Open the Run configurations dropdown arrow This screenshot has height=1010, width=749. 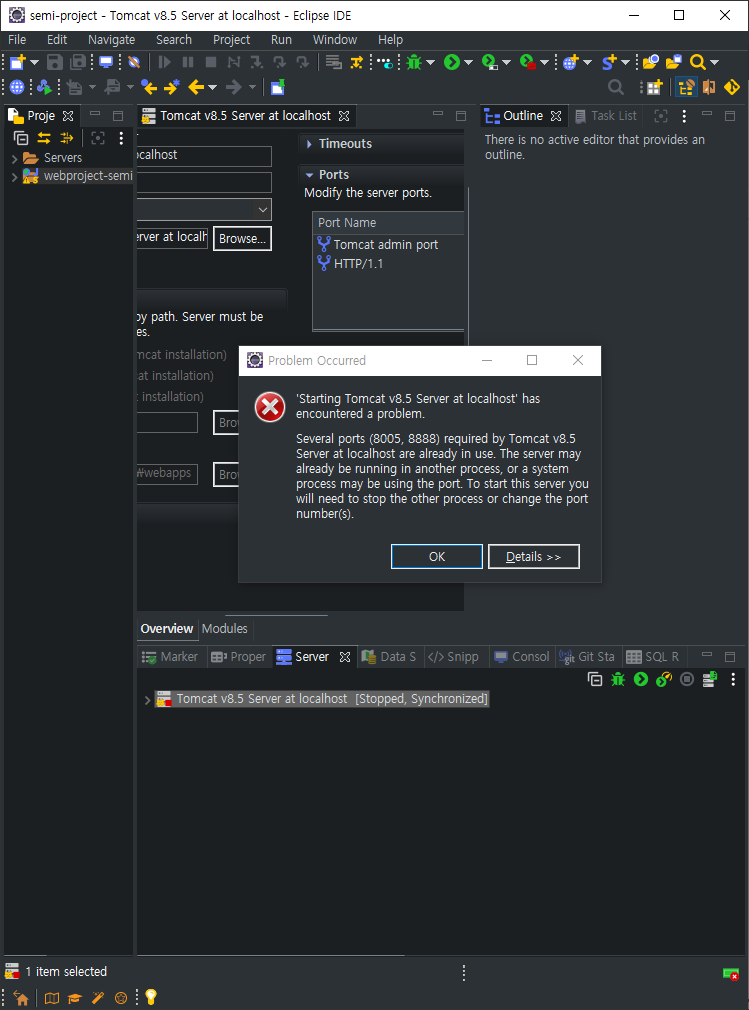468,62
